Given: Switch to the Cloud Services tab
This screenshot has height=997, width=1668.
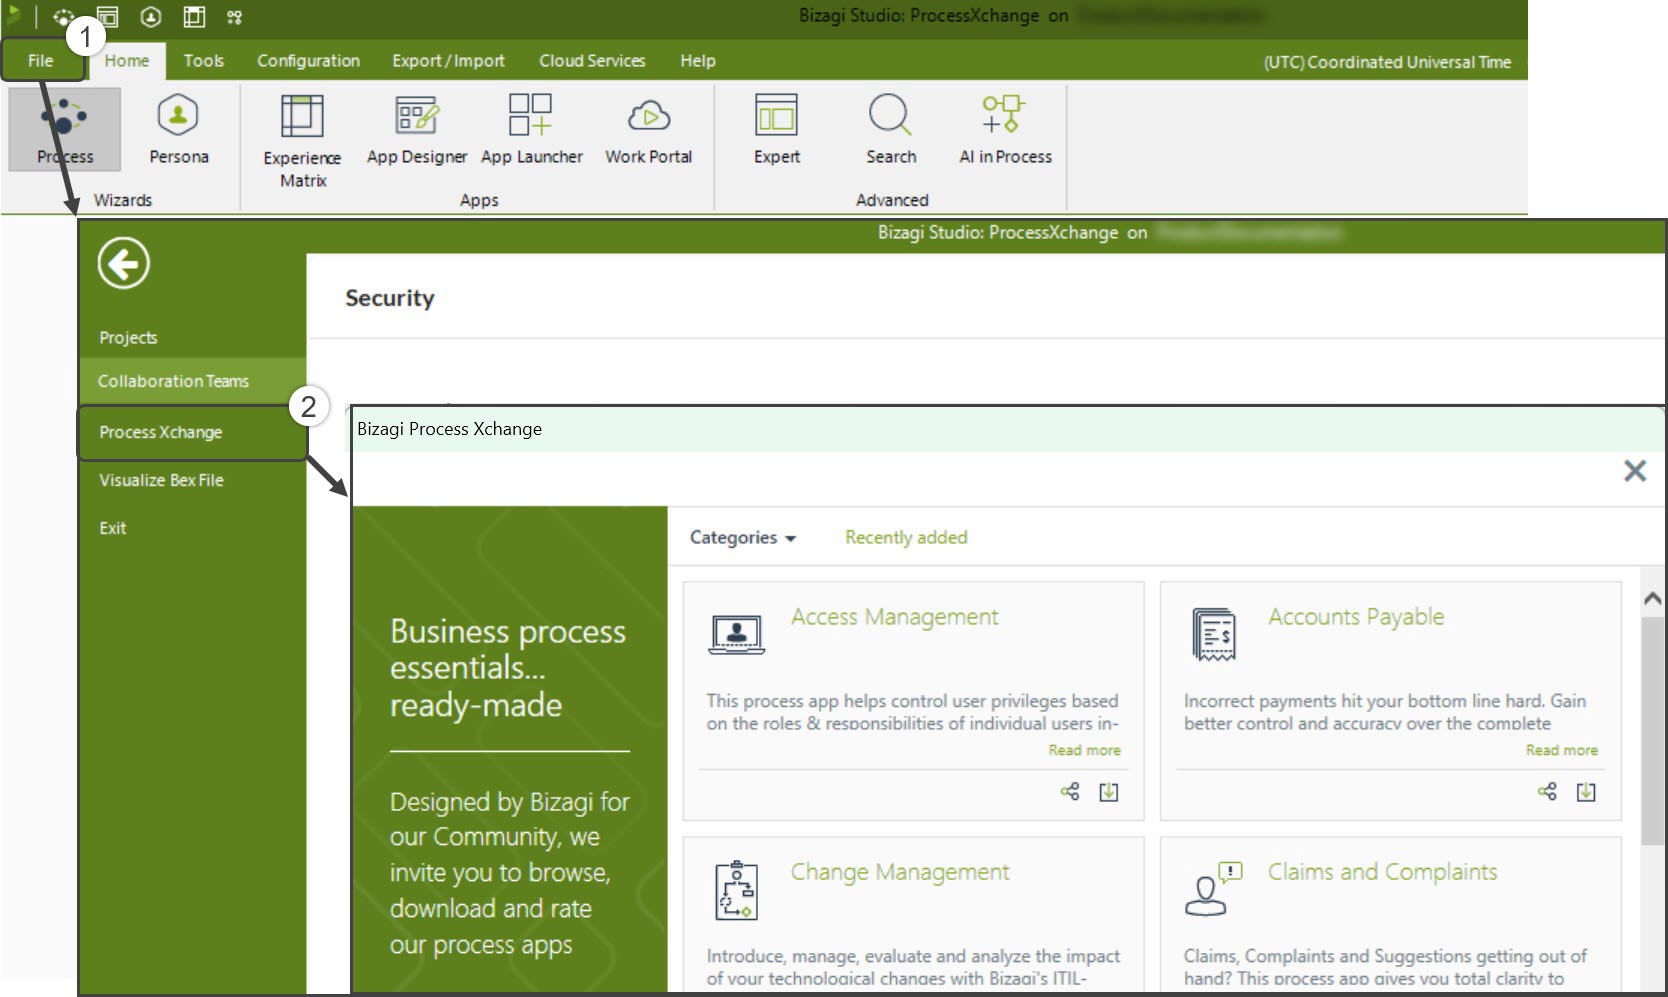Looking at the screenshot, I should pyautogui.click(x=592, y=61).
